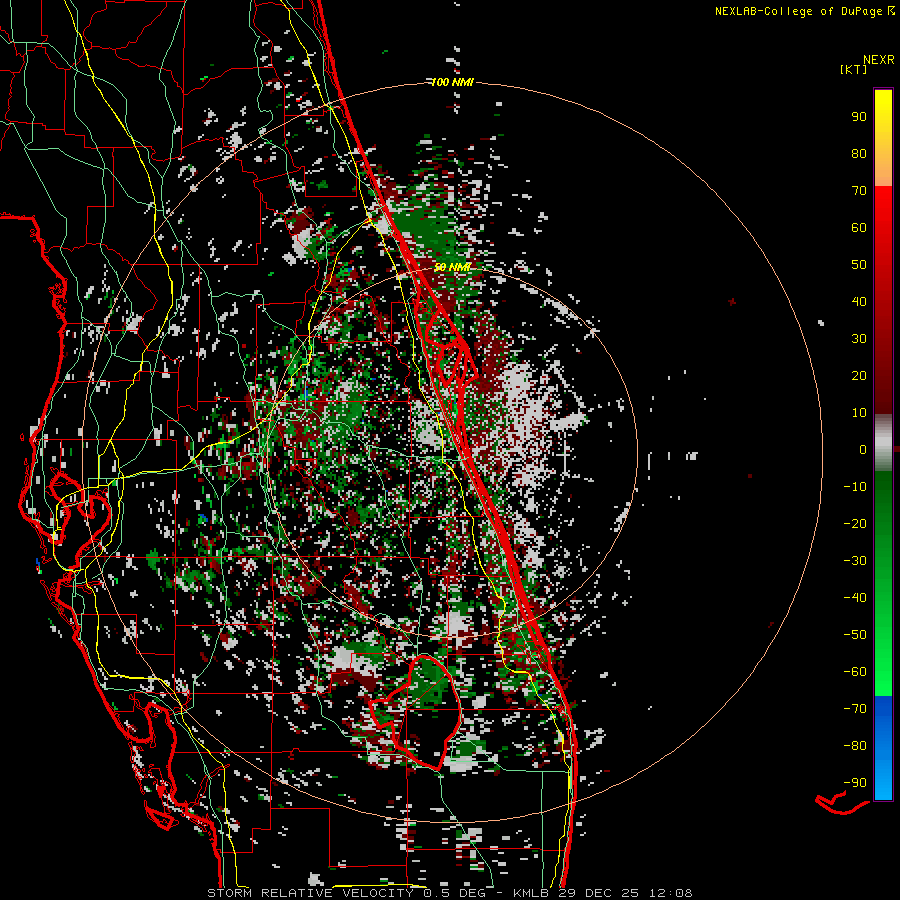The height and width of the screenshot is (900, 900).
Task: Select the 100 NMI range ring label
Action: point(452,82)
